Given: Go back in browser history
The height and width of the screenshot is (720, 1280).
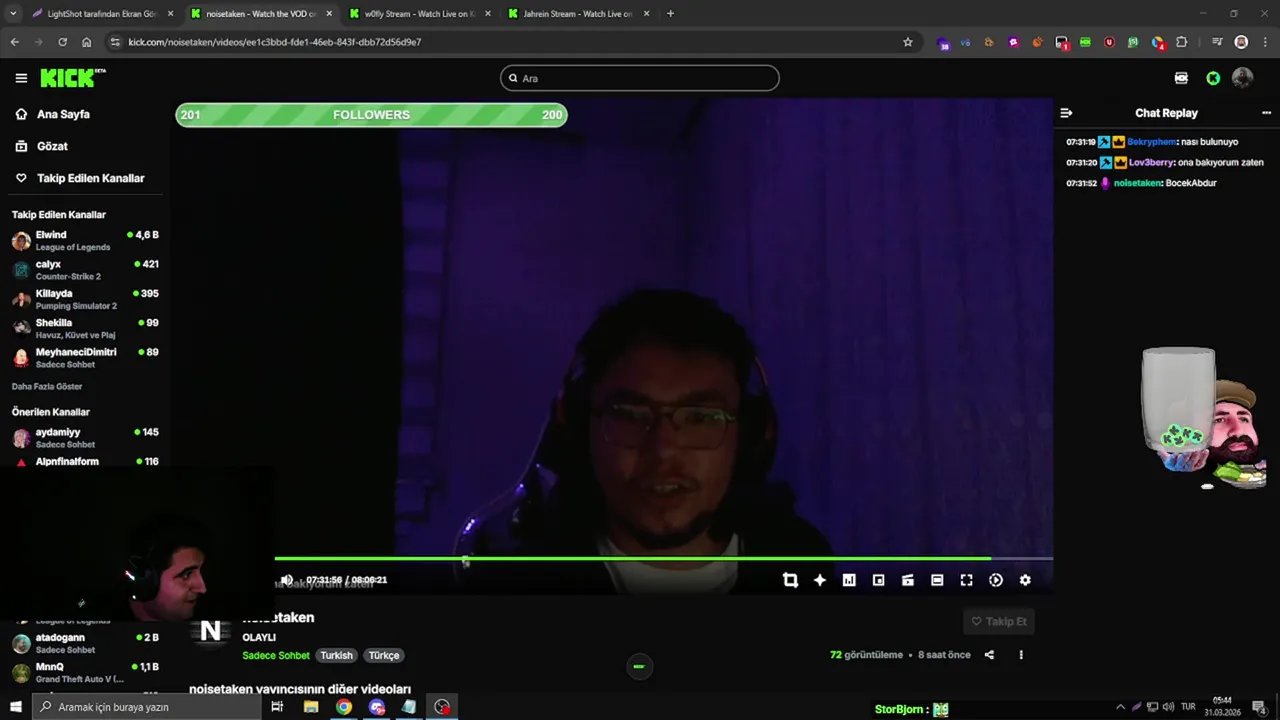Looking at the screenshot, I should click(x=14, y=42).
